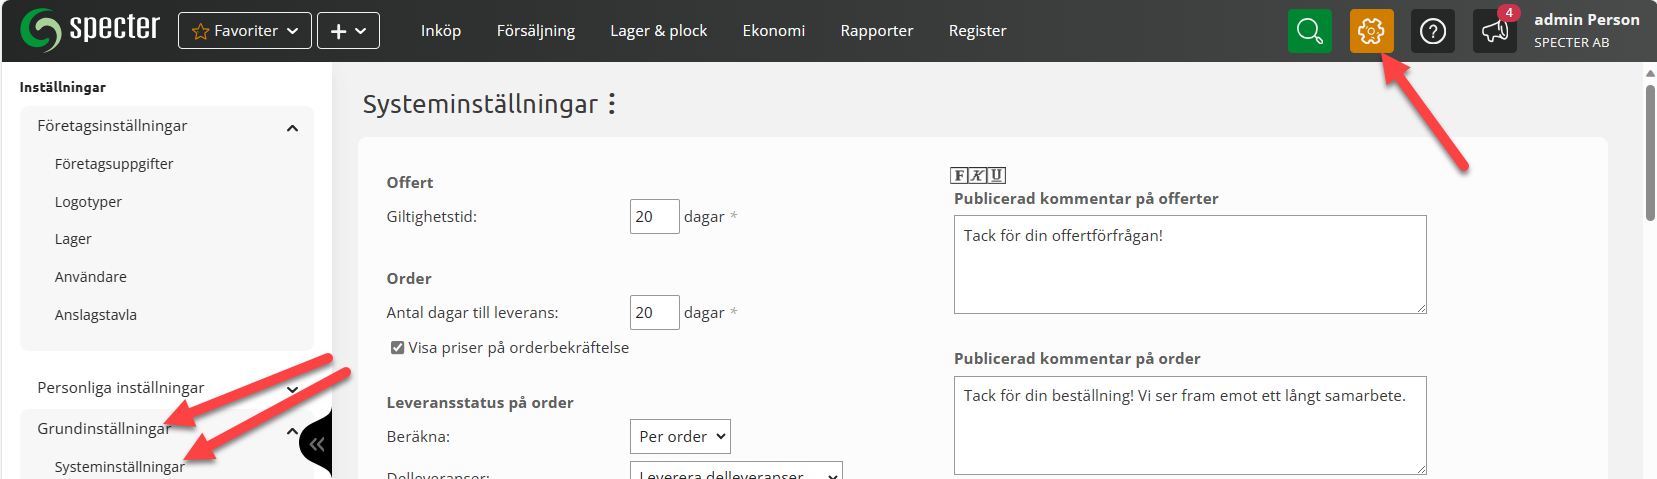Image resolution: width=1657 pixels, height=479 pixels.
Task: Click the bold F formatting icon
Action: 959,175
